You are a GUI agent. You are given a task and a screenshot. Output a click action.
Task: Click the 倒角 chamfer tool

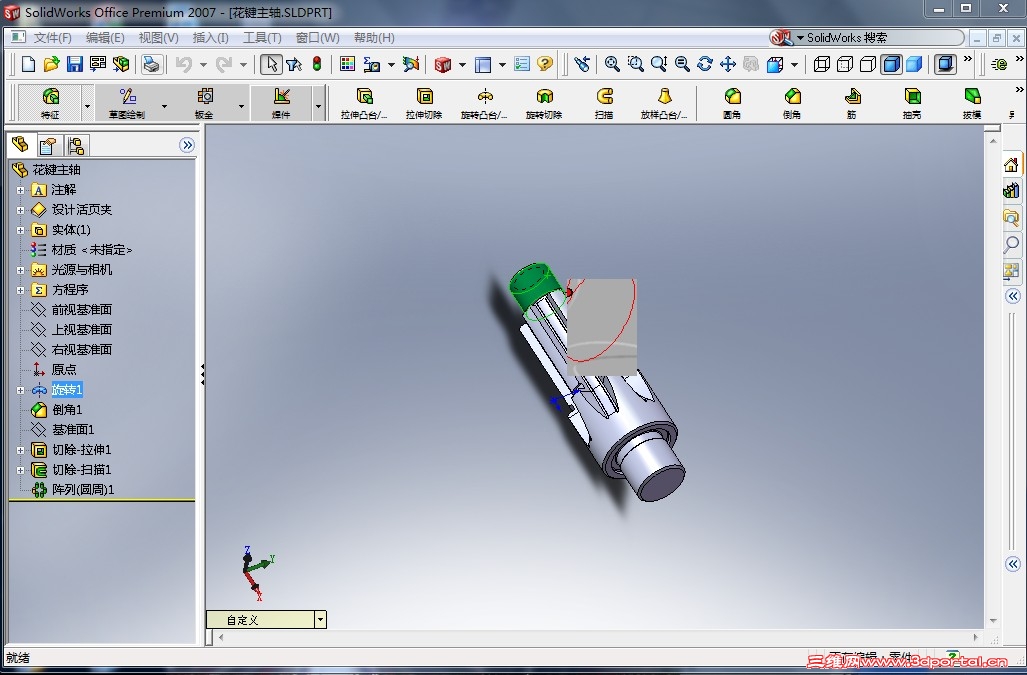click(x=792, y=103)
